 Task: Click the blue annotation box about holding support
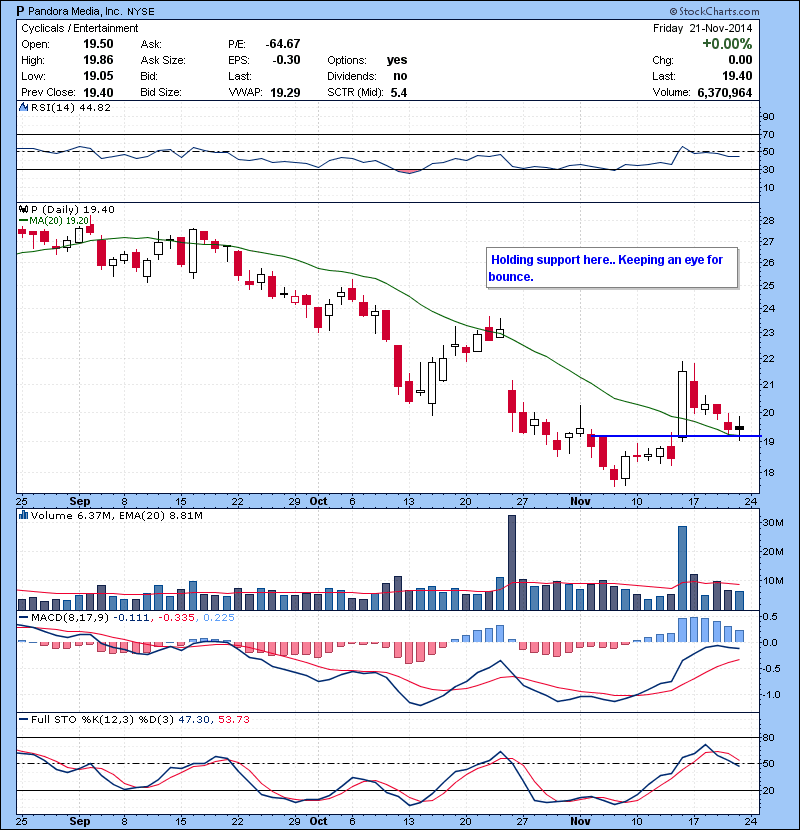click(612, 268)
